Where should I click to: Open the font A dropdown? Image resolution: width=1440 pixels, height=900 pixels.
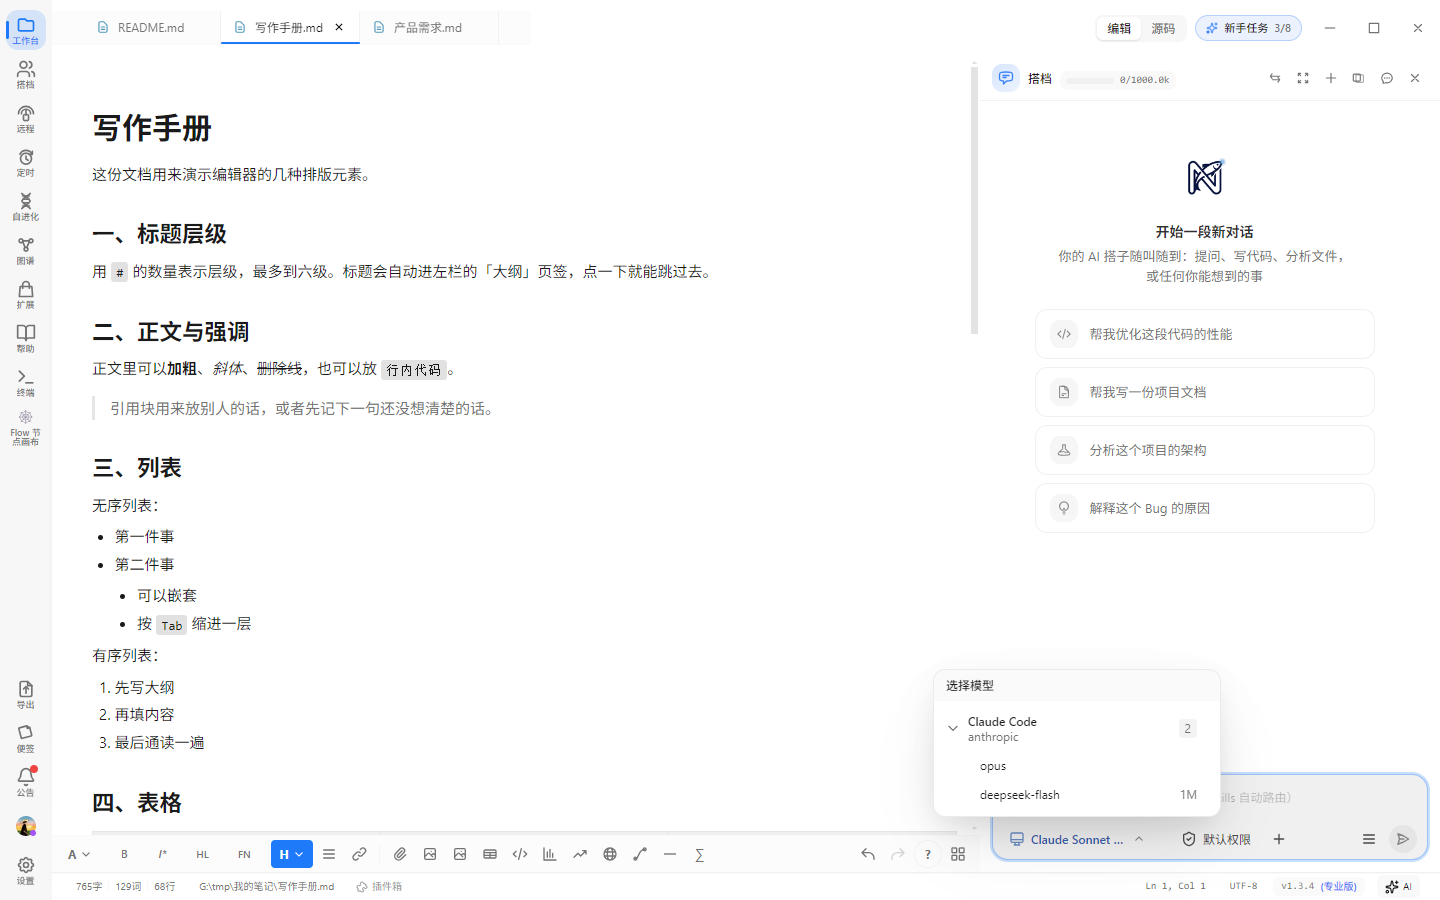(x=79, y=854)
